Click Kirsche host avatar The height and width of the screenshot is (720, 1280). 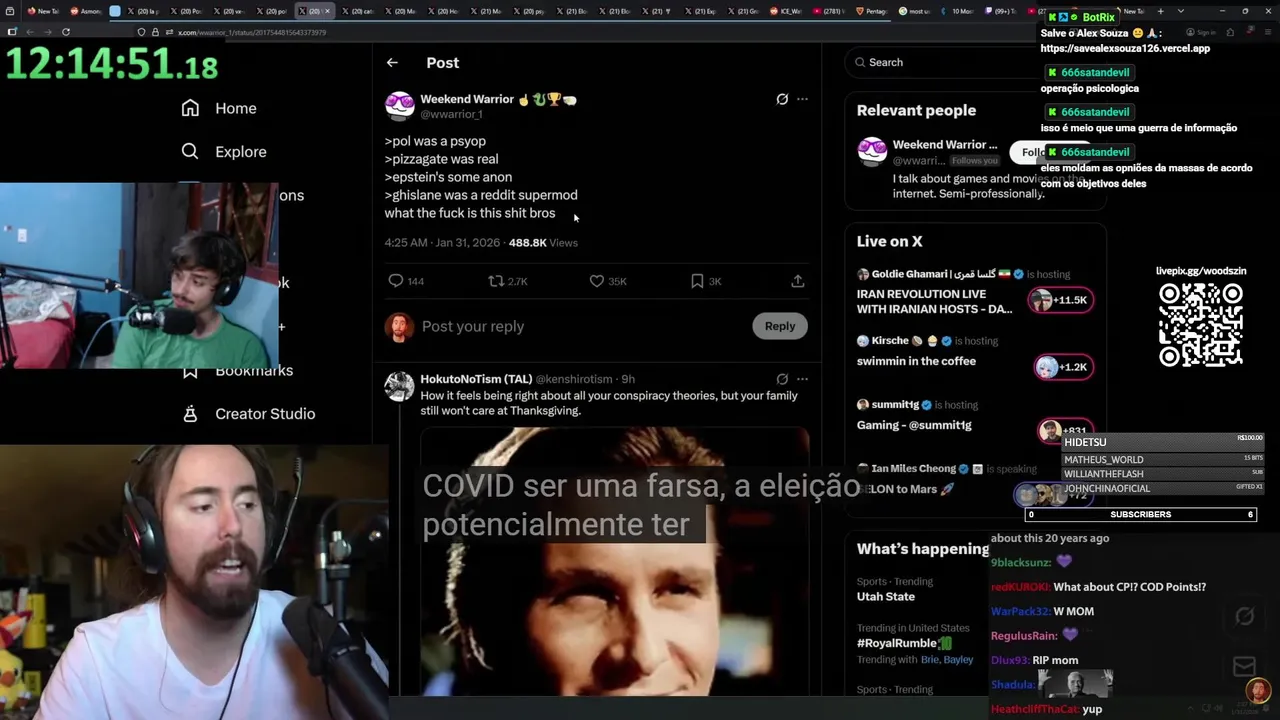[862, 340]
